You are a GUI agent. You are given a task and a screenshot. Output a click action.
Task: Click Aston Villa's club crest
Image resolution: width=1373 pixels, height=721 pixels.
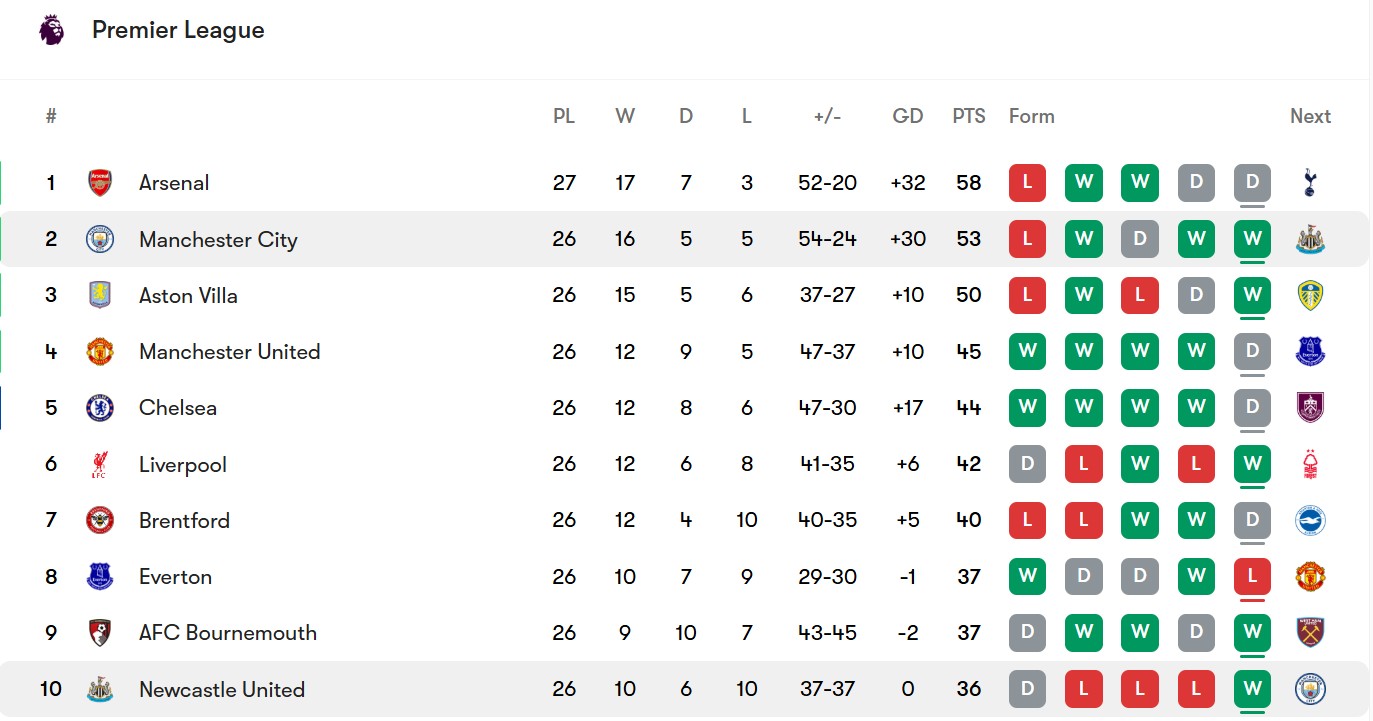(100, 295)
